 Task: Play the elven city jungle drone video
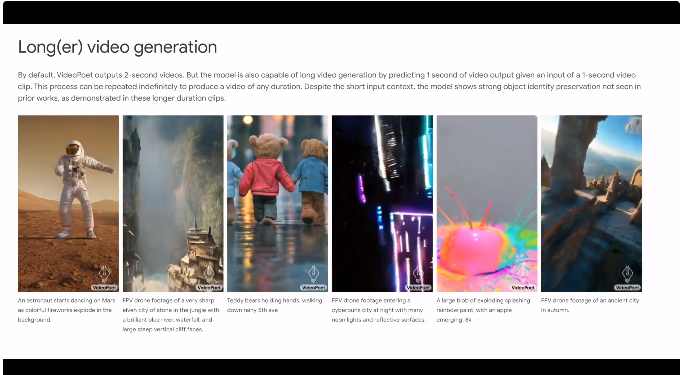[x=173, y=203]
